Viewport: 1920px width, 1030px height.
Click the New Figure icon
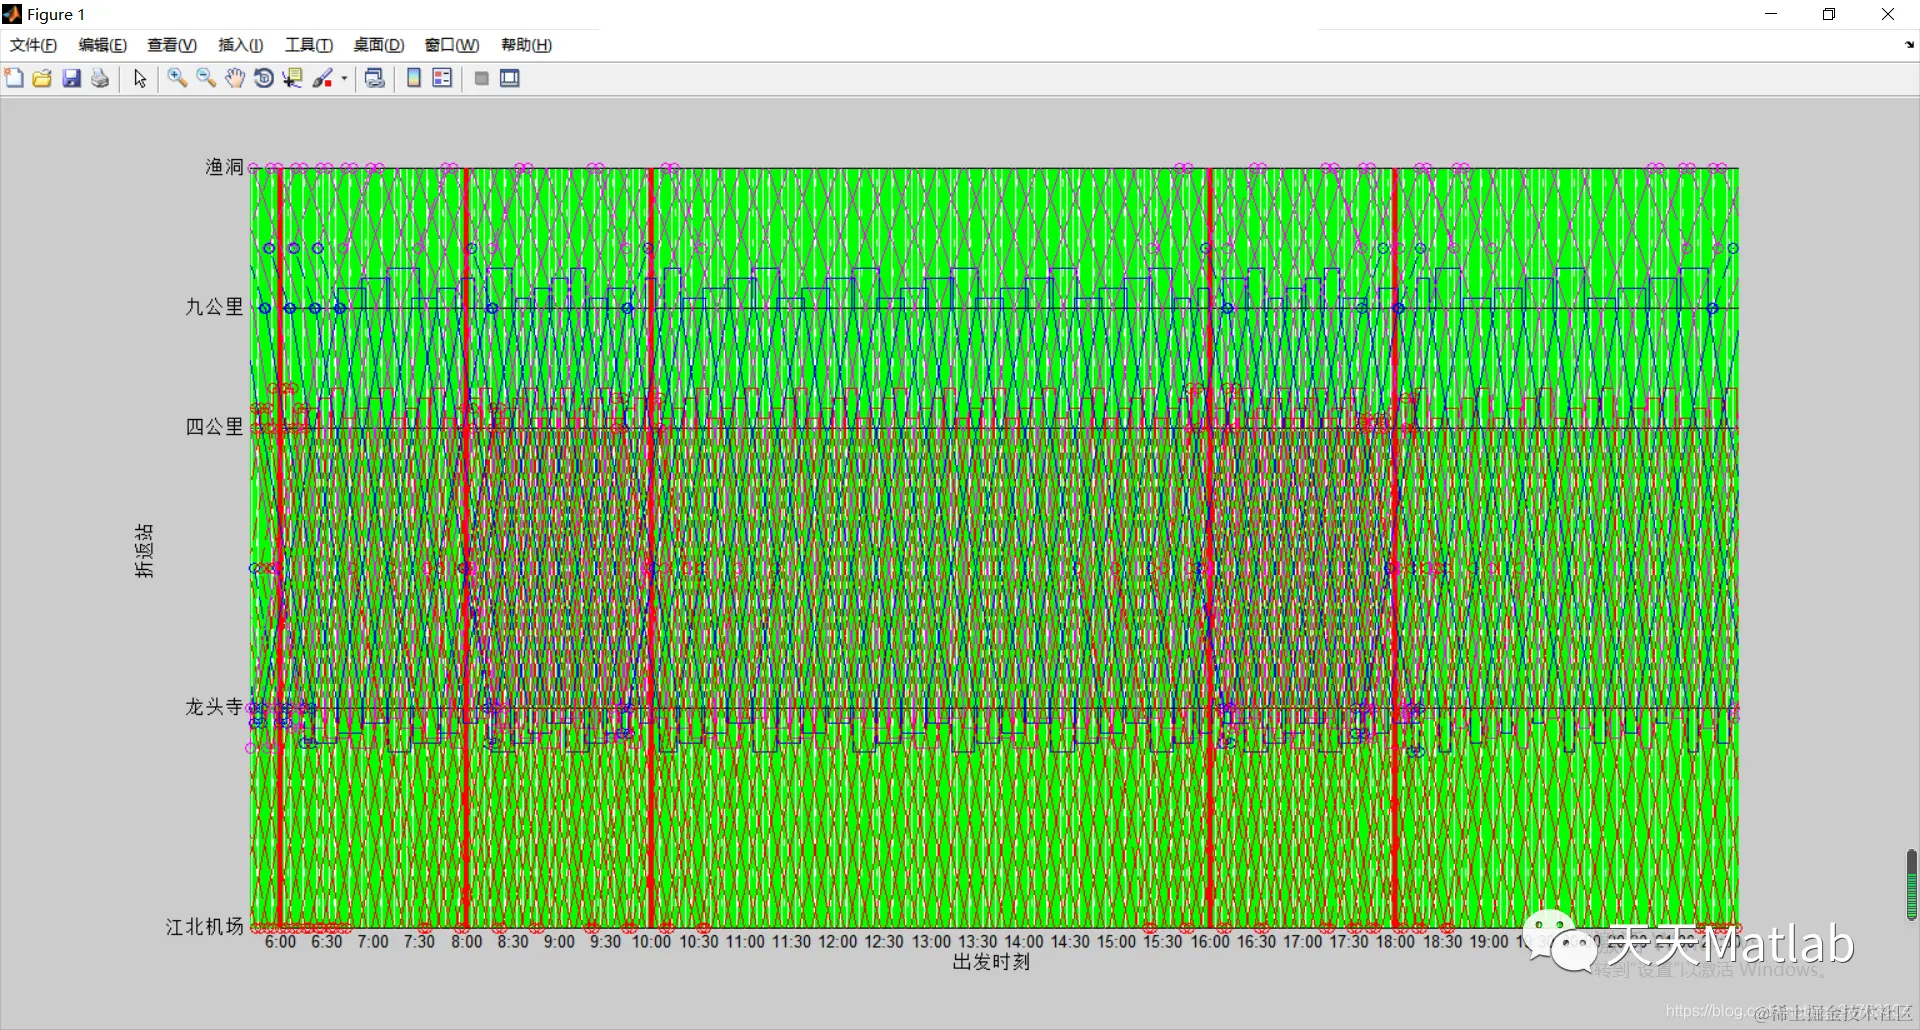14,78
